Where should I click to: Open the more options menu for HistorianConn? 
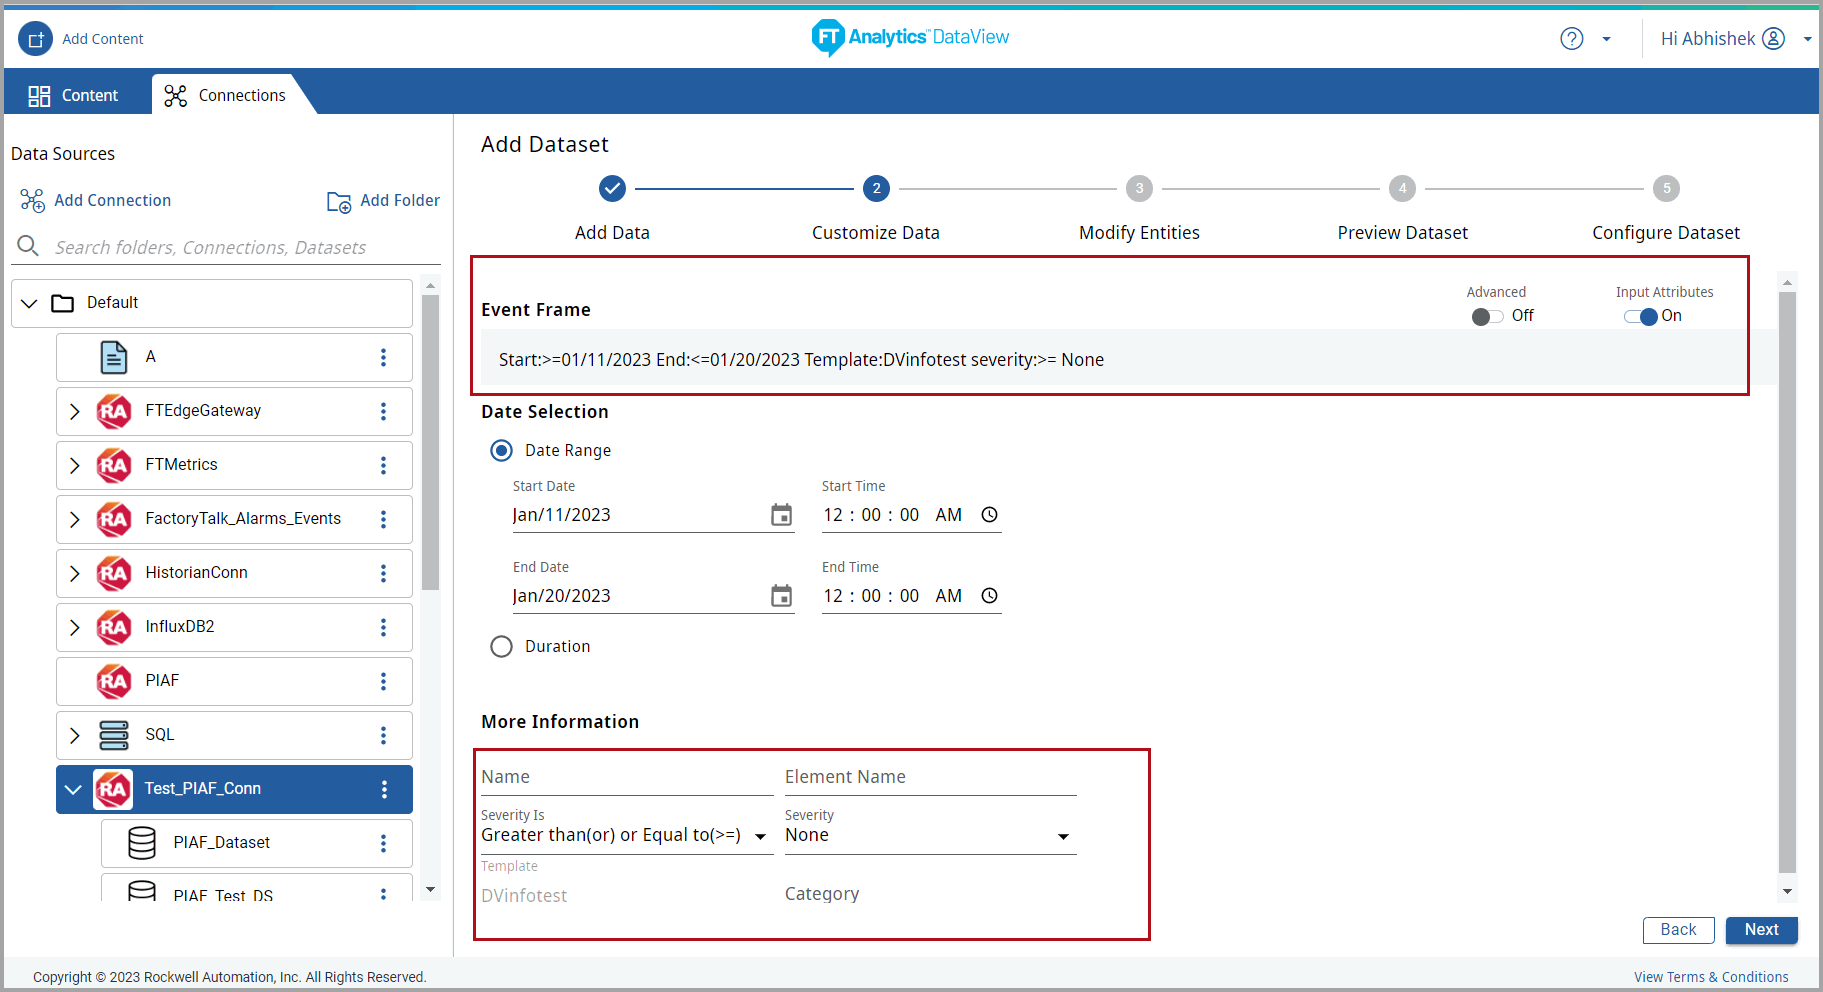click(383, 573)
